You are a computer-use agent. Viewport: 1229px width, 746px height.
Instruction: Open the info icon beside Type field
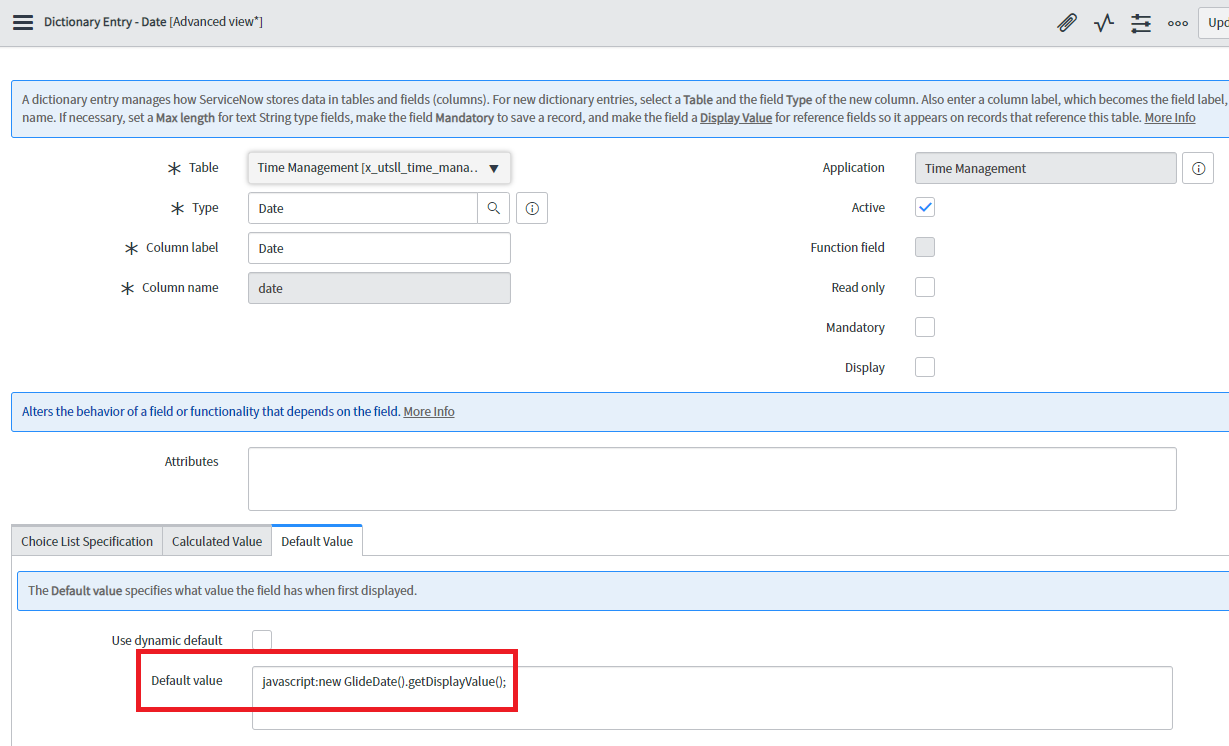click(531, 207)
